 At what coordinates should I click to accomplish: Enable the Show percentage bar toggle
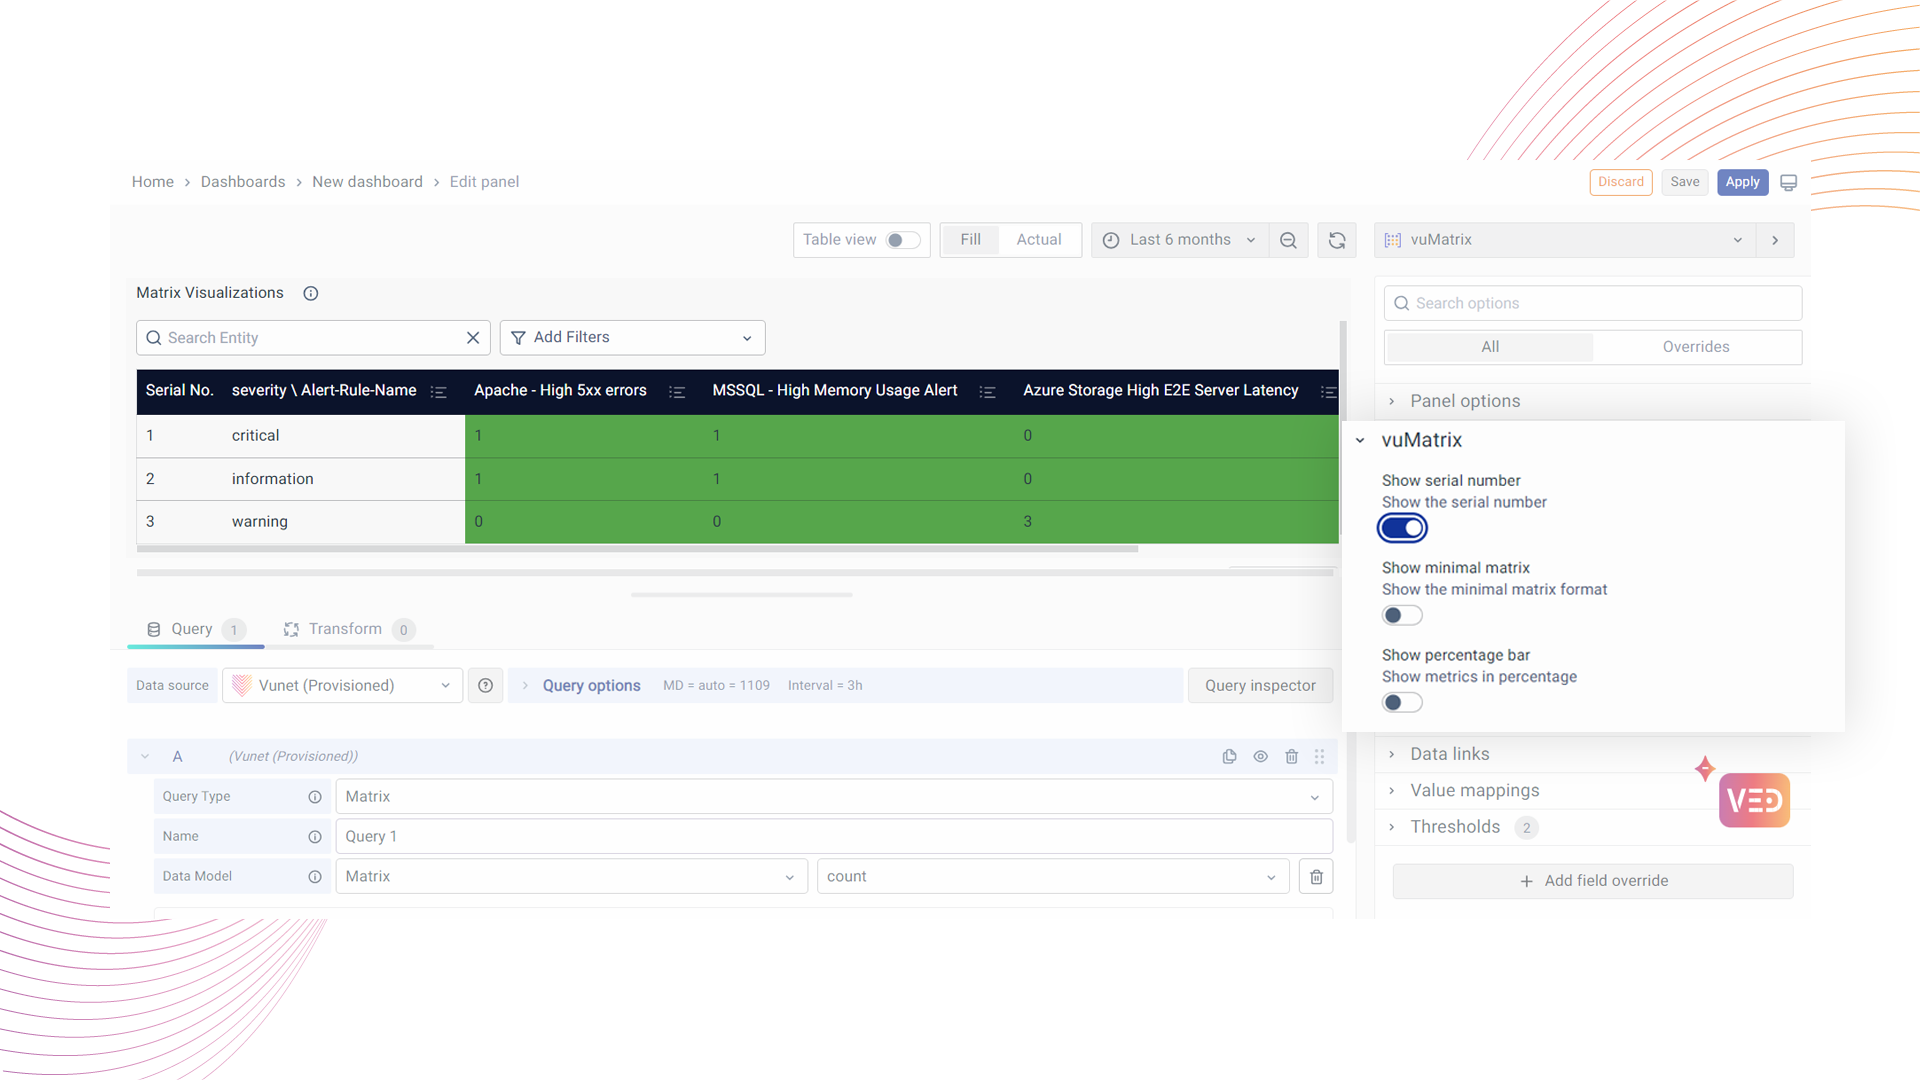1402,702
